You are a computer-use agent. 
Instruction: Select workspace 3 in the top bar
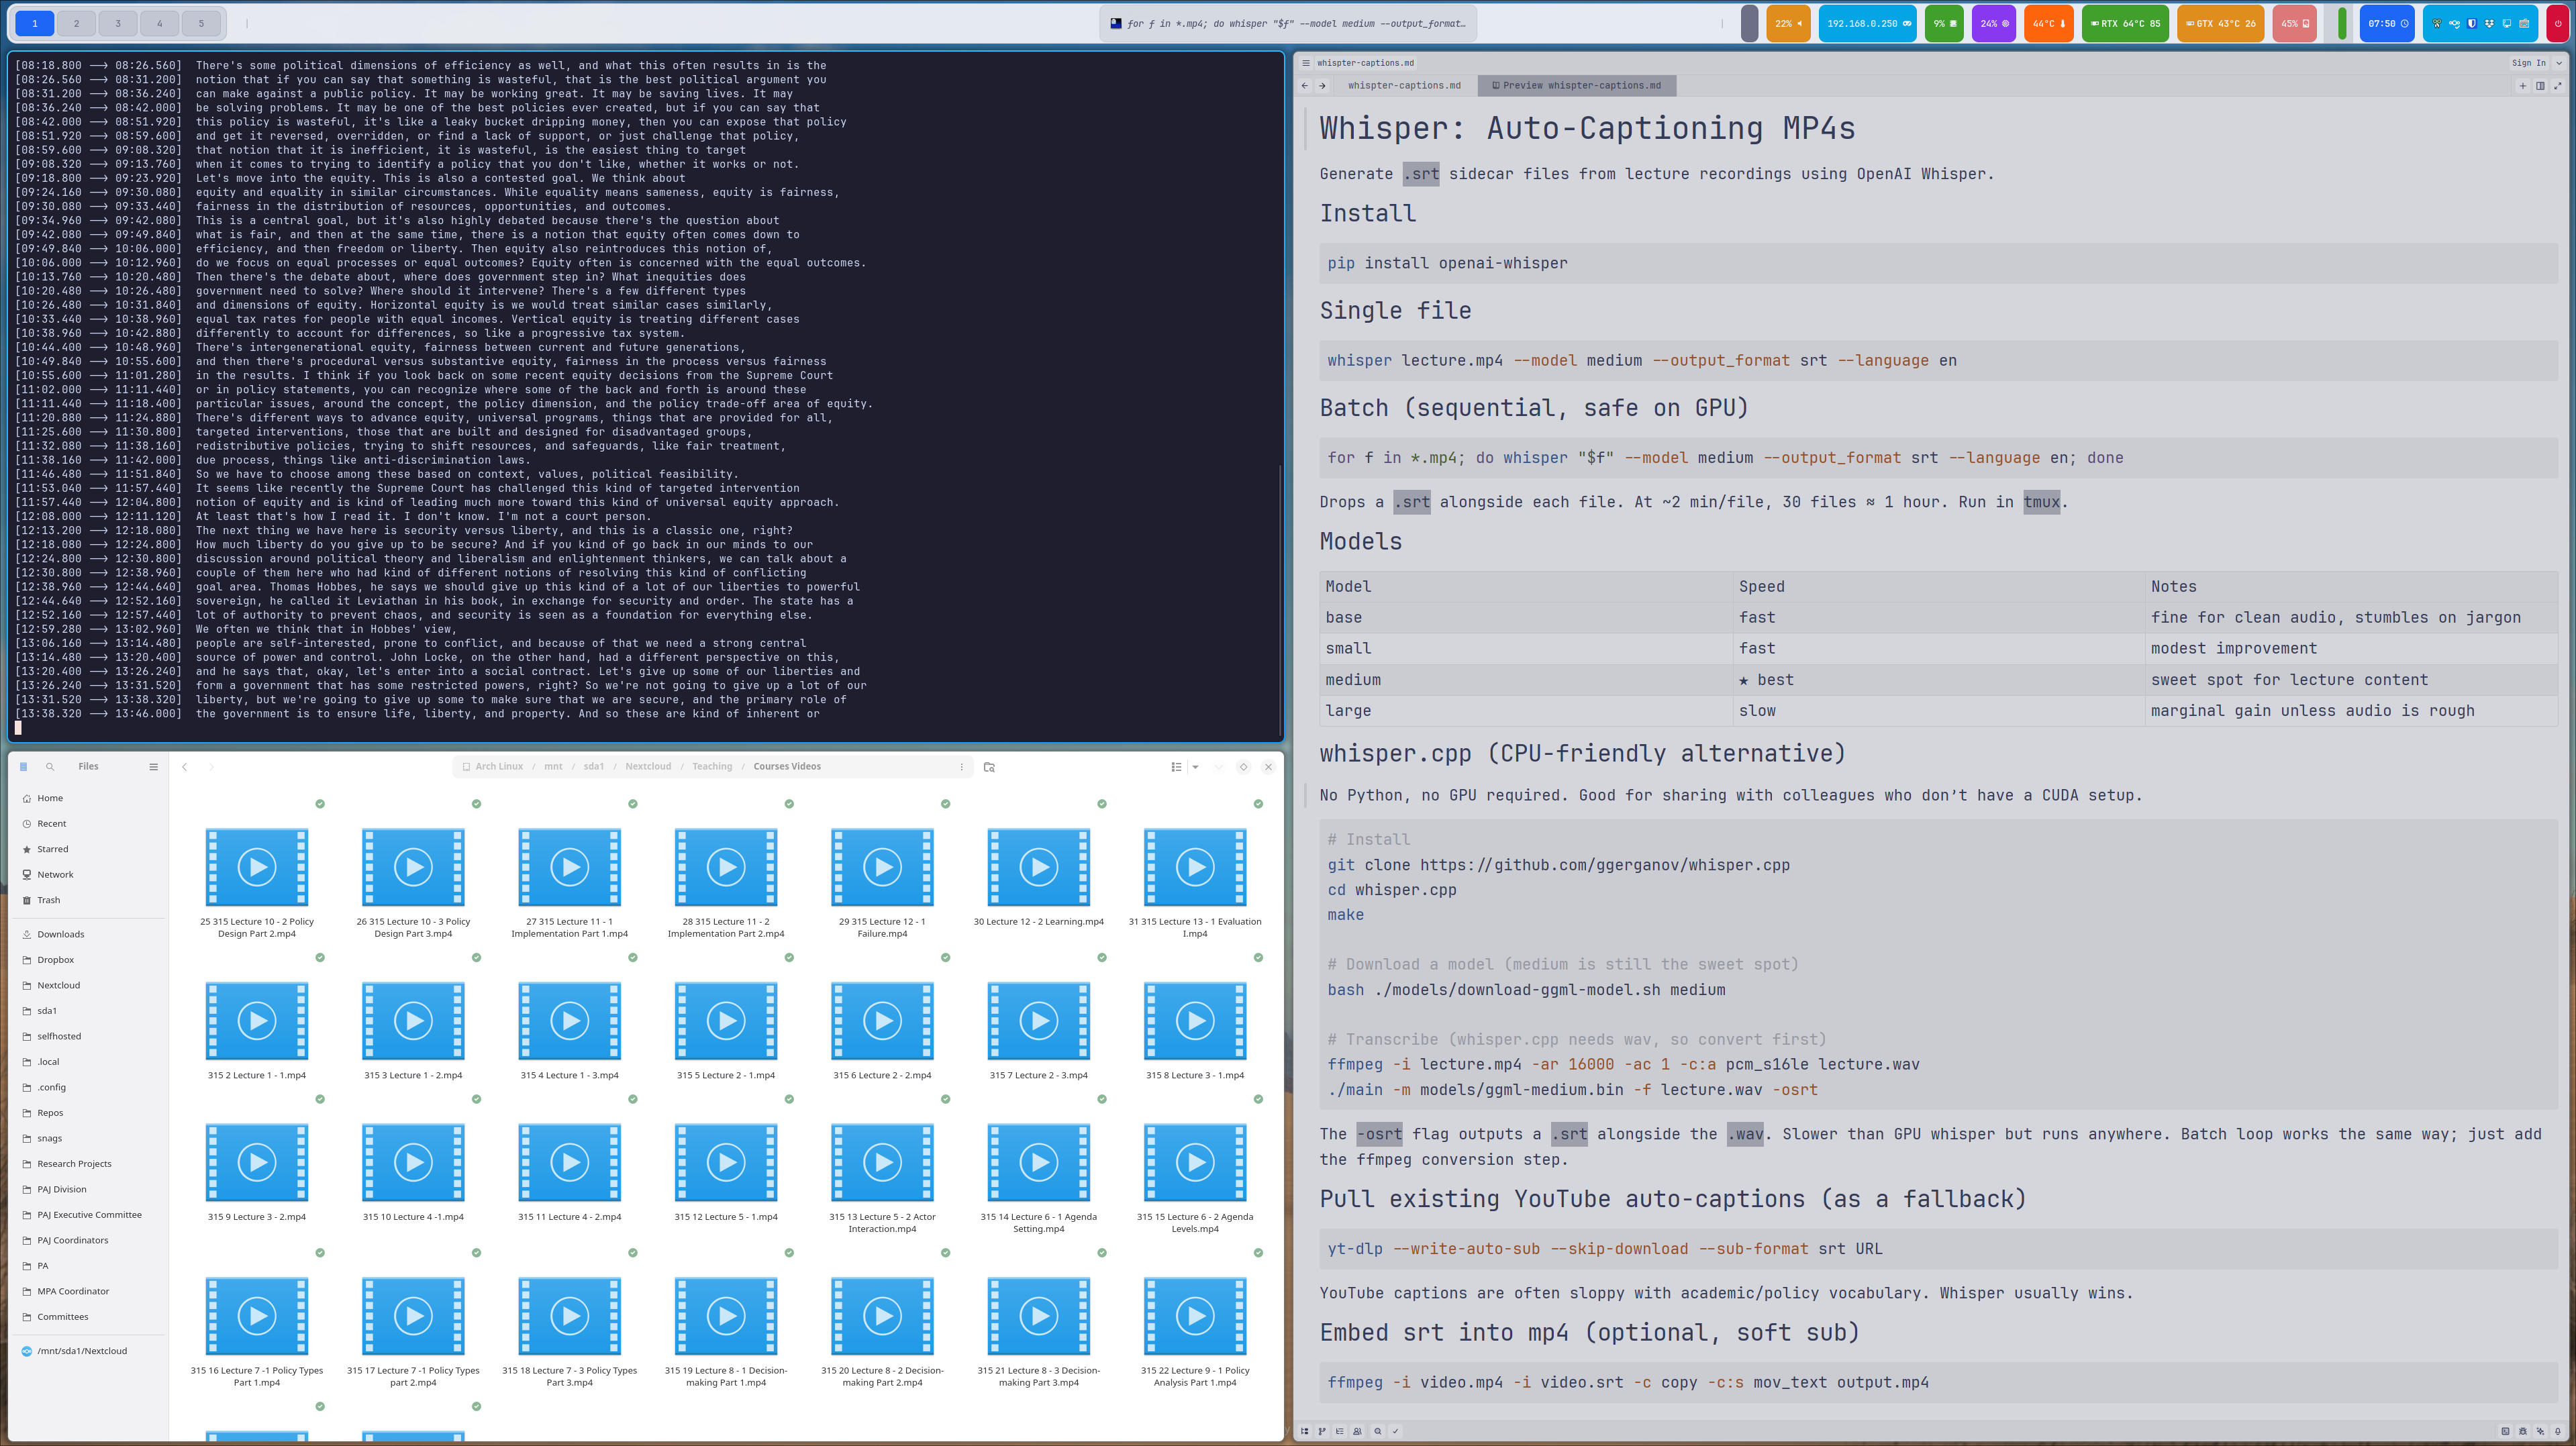117,22
